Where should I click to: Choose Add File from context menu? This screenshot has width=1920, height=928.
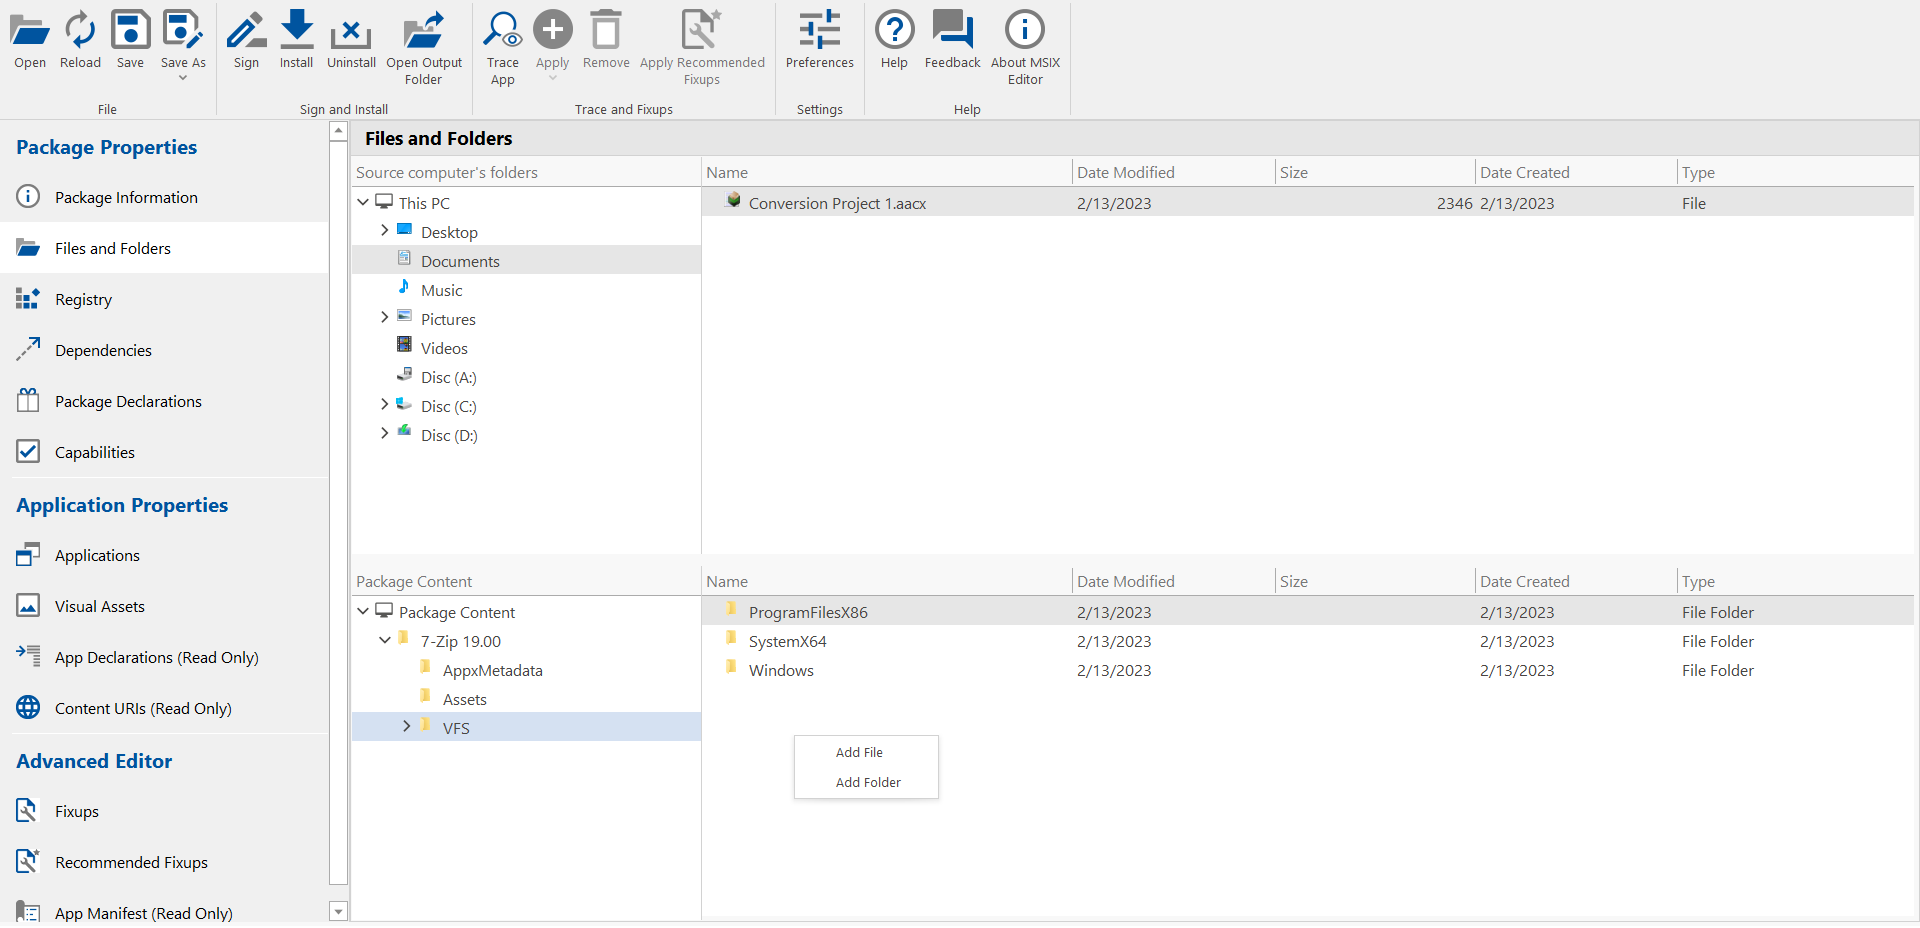pos(859,752)
